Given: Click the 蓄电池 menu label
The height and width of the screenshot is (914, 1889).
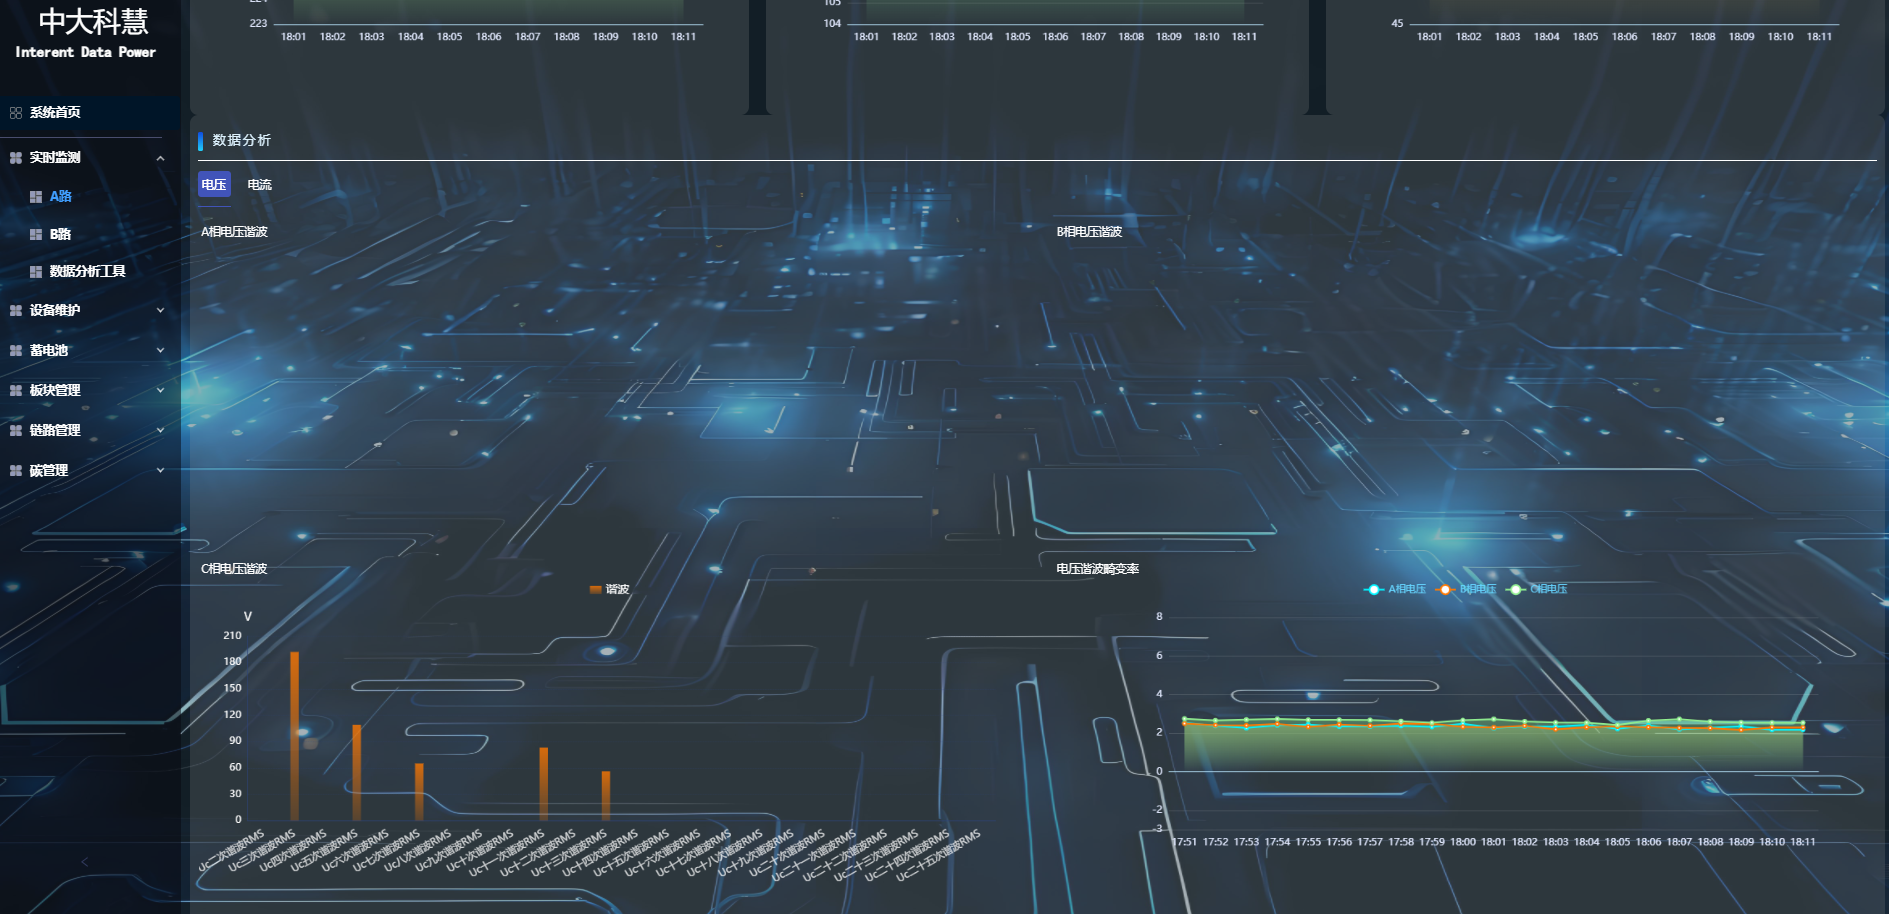Looking at the screenshot, I should pyautogui.click(x=49, y=350).
